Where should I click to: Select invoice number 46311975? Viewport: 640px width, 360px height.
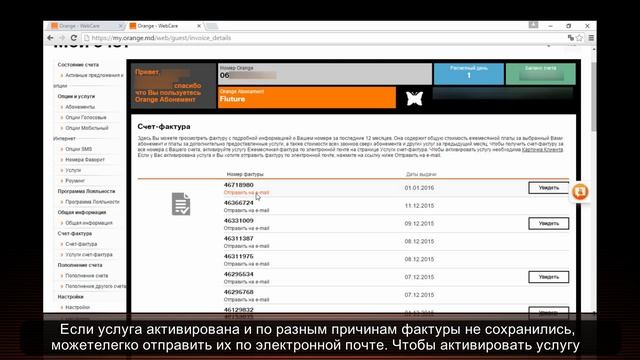coord(238,256)
